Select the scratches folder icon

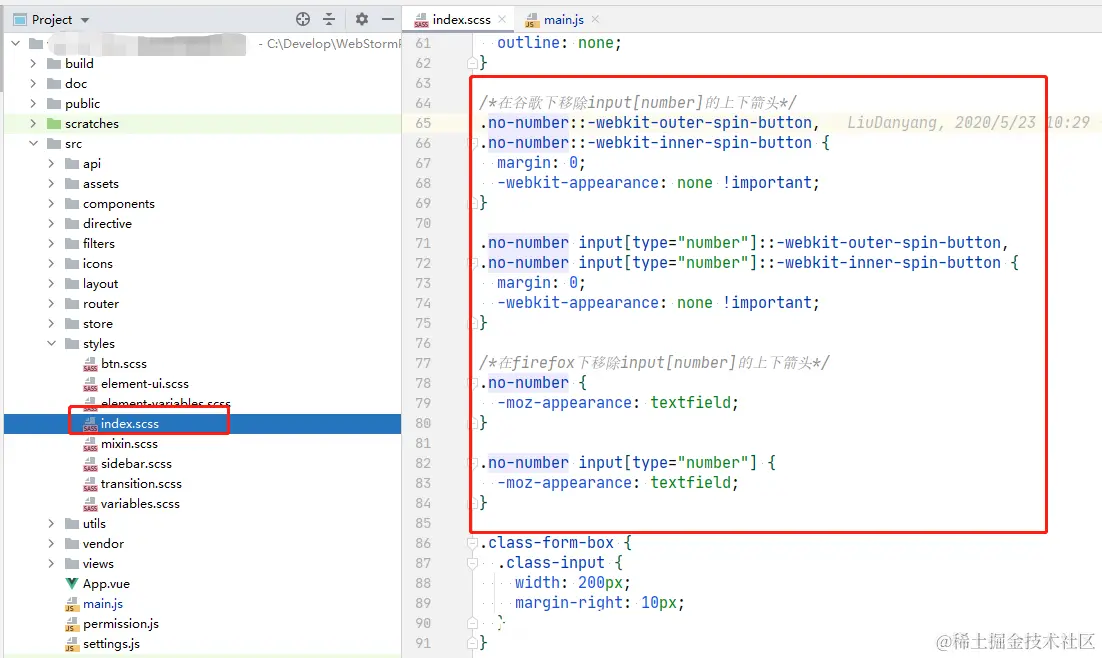coord(53,124)
